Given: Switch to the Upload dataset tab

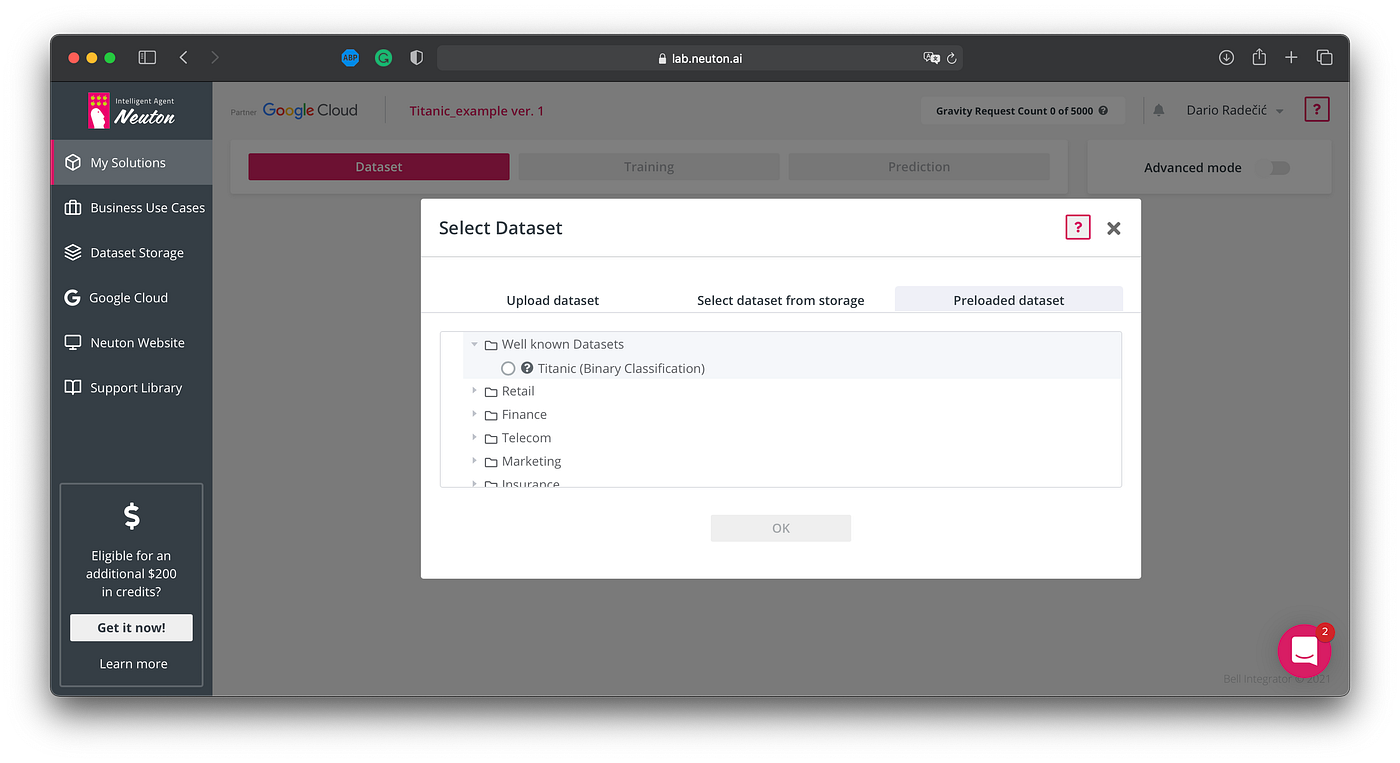Looking at the screenshot, I should pyautogui.click(x=552, y=299).
